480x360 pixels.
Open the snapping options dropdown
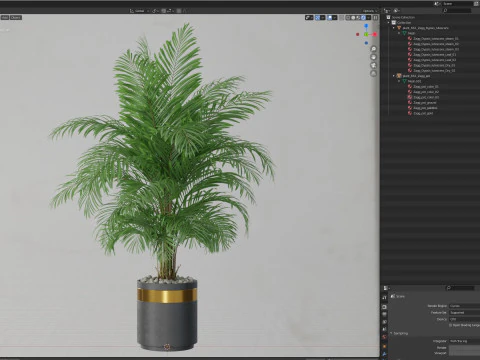pos(170,11)
